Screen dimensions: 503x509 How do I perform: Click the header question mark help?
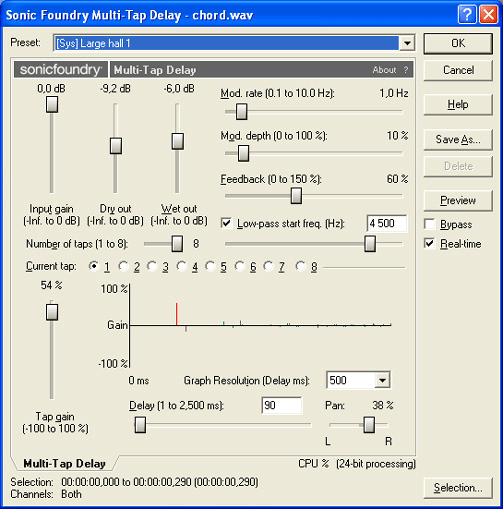pyautogui.click(x=406, y=70)
